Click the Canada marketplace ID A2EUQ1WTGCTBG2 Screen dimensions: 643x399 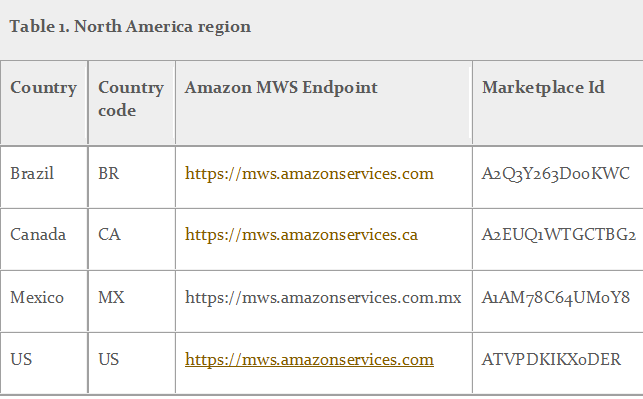coord(559,235)
